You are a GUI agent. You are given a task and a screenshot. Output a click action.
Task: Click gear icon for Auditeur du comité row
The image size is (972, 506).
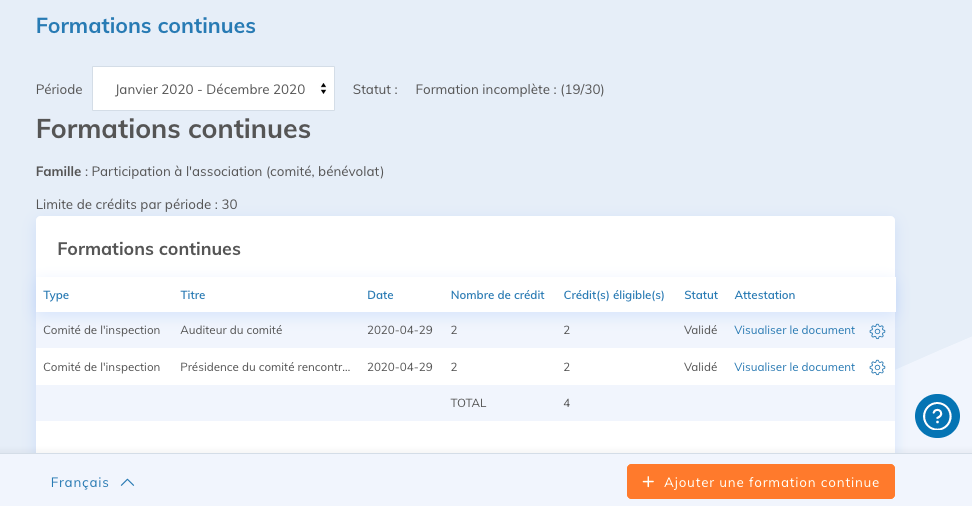click(877, 331)
